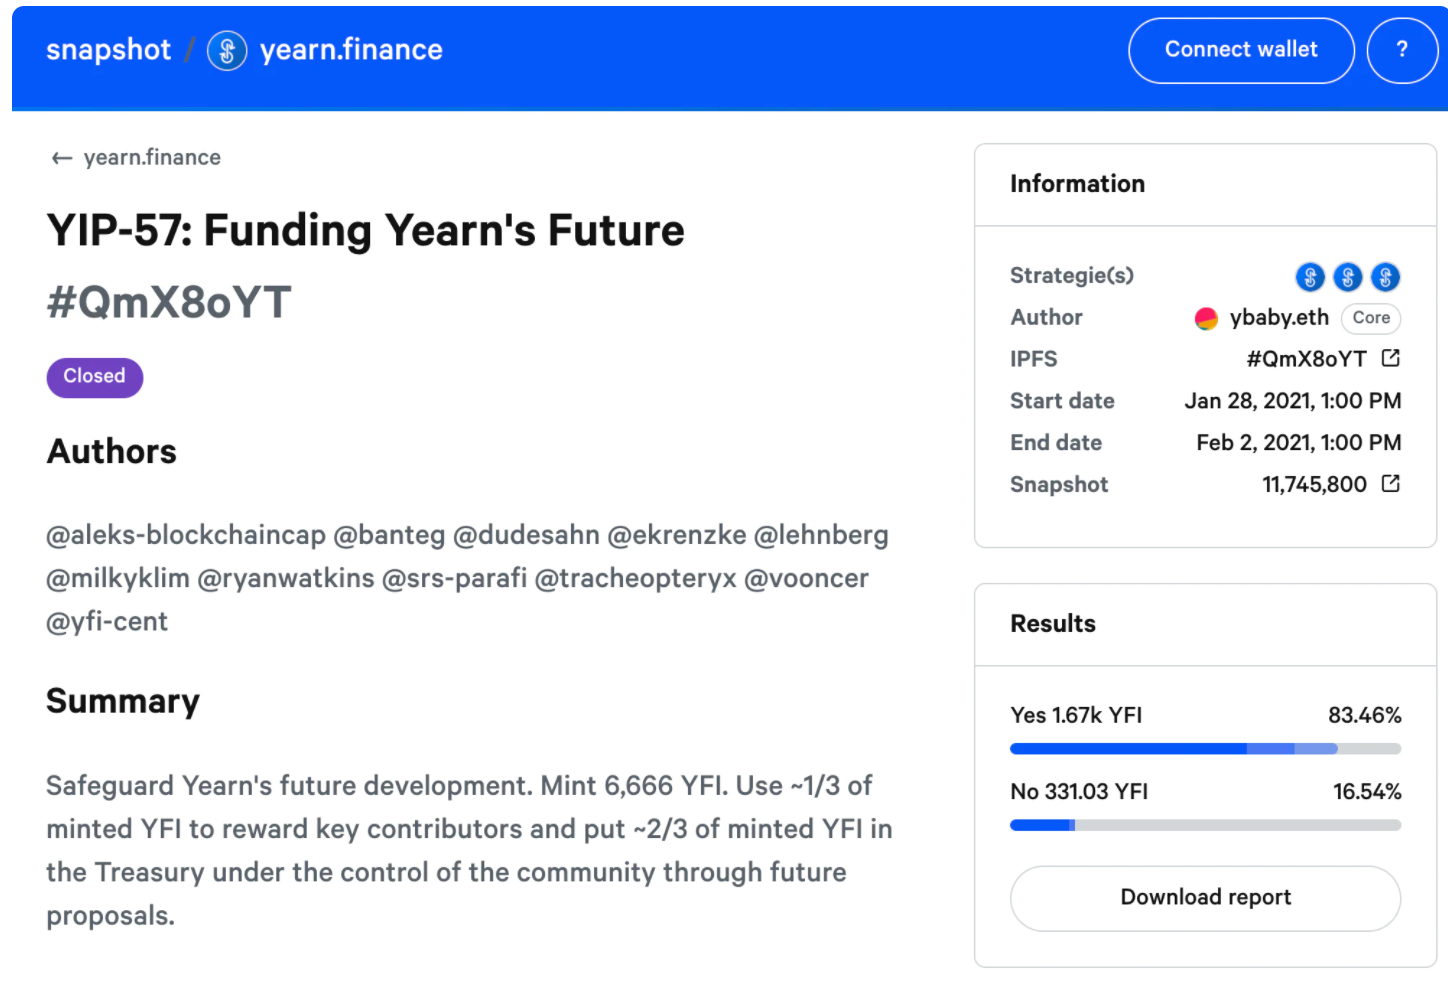This screenshot has width=1448, height=998.
Task: Click the @vooncer author mention
Action: tap(807, 578)
